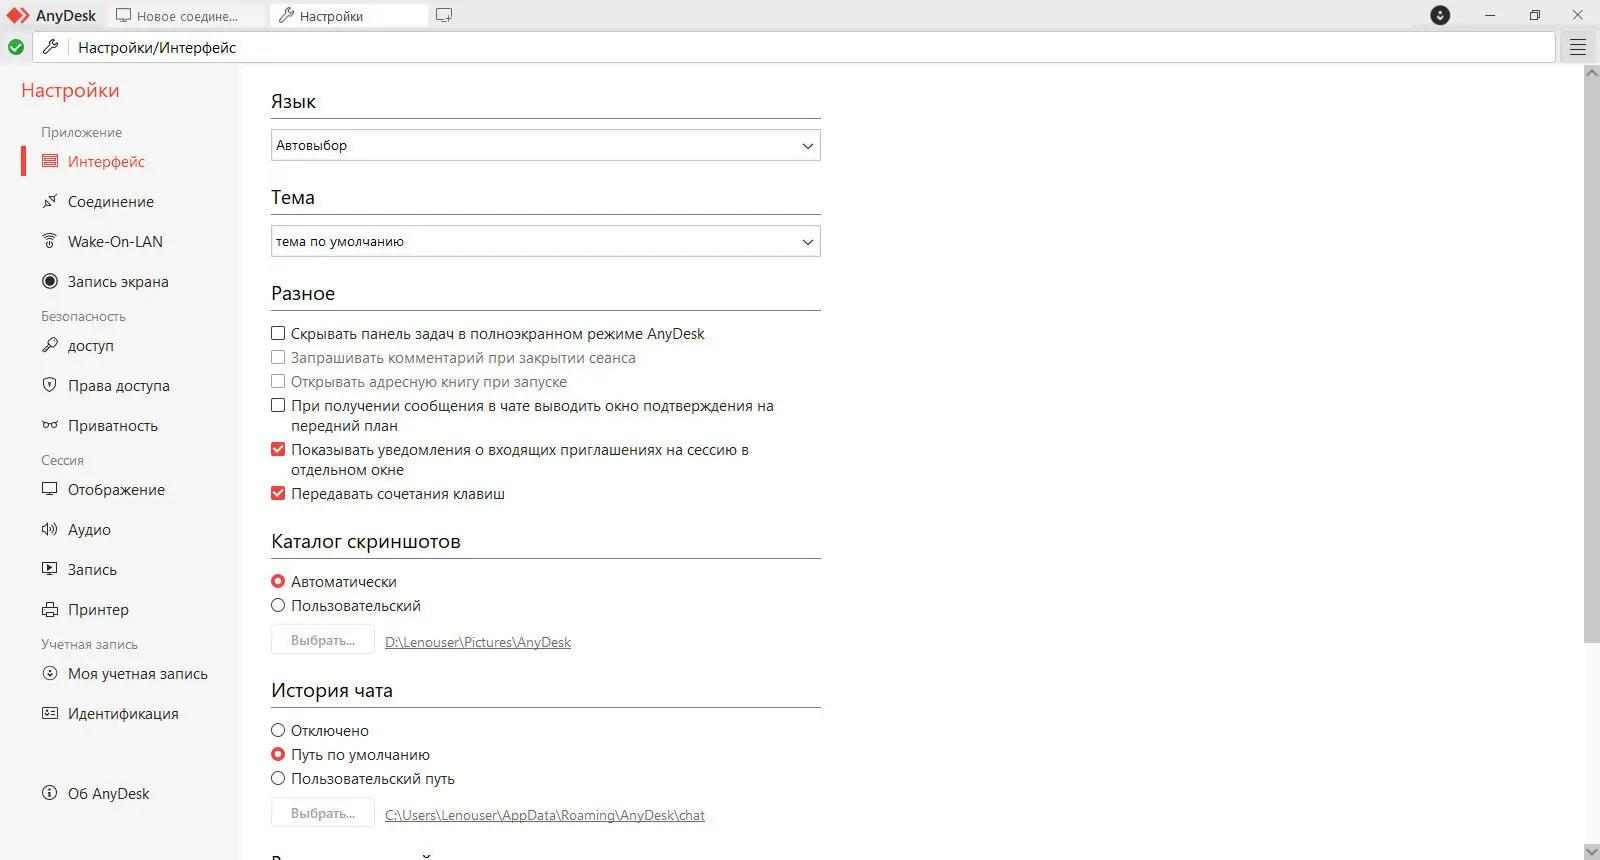Image resolution: width=1600 pixels, height=860 pixels.
Task: Open the hamburger main menu
Action: tap(1578, 47)
